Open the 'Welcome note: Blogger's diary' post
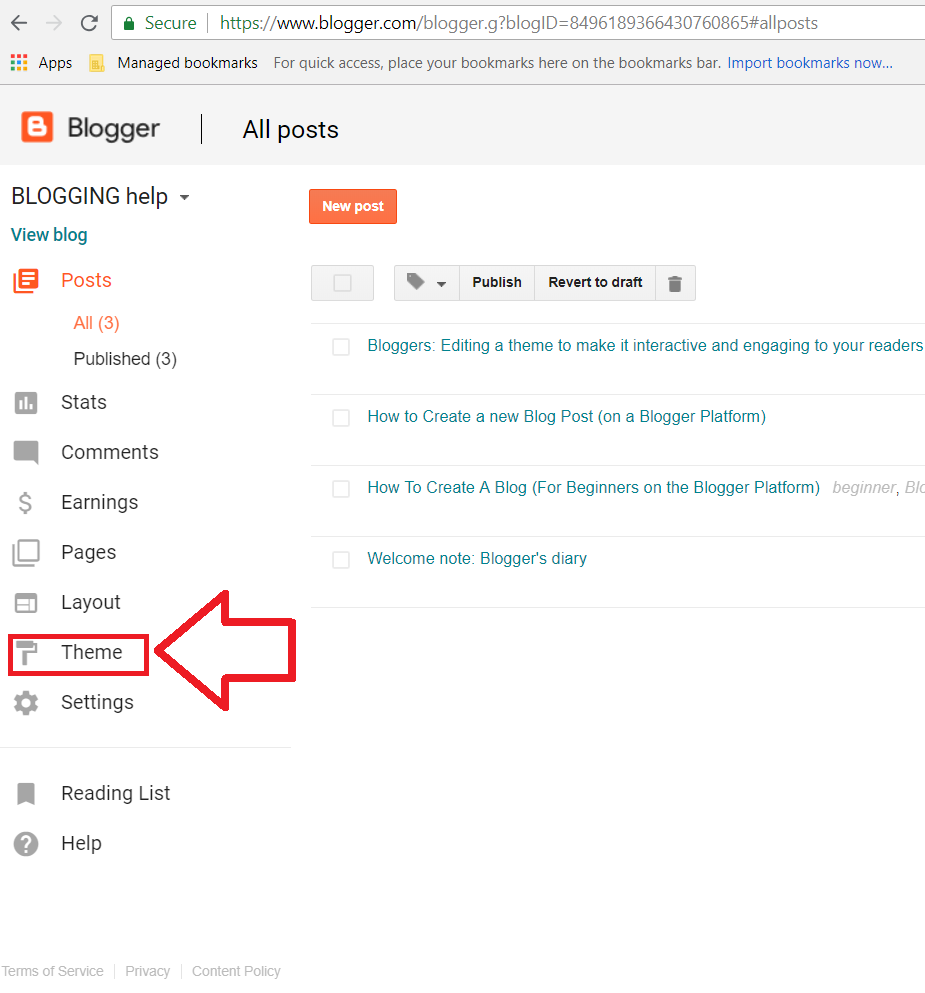 (x=477, y=559)
